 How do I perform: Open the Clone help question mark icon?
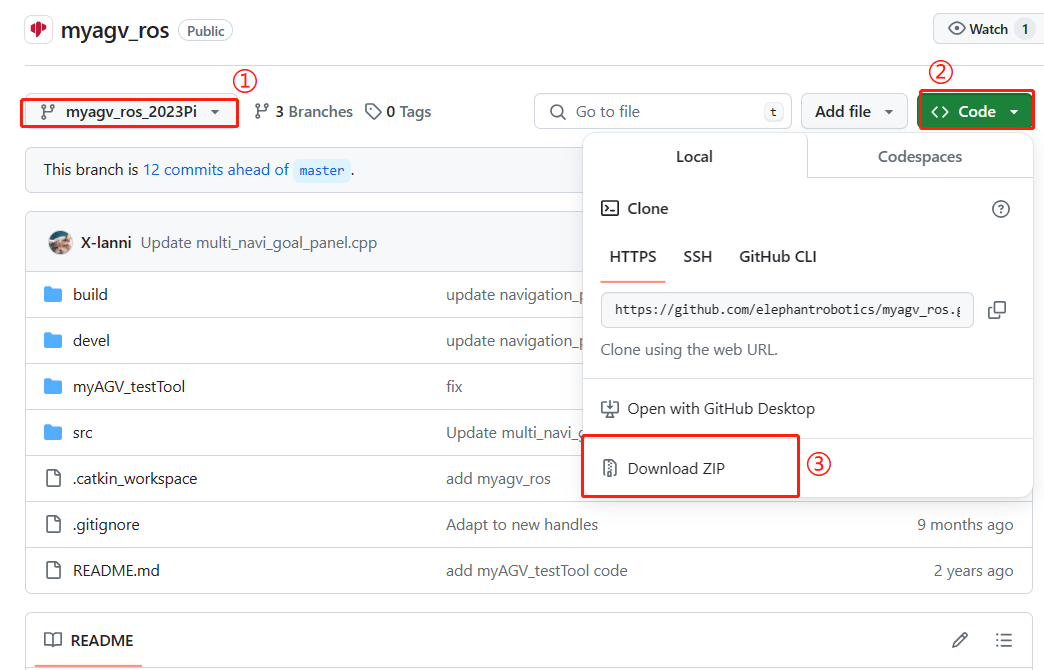pyautogui.click(x=1001, y=209)
